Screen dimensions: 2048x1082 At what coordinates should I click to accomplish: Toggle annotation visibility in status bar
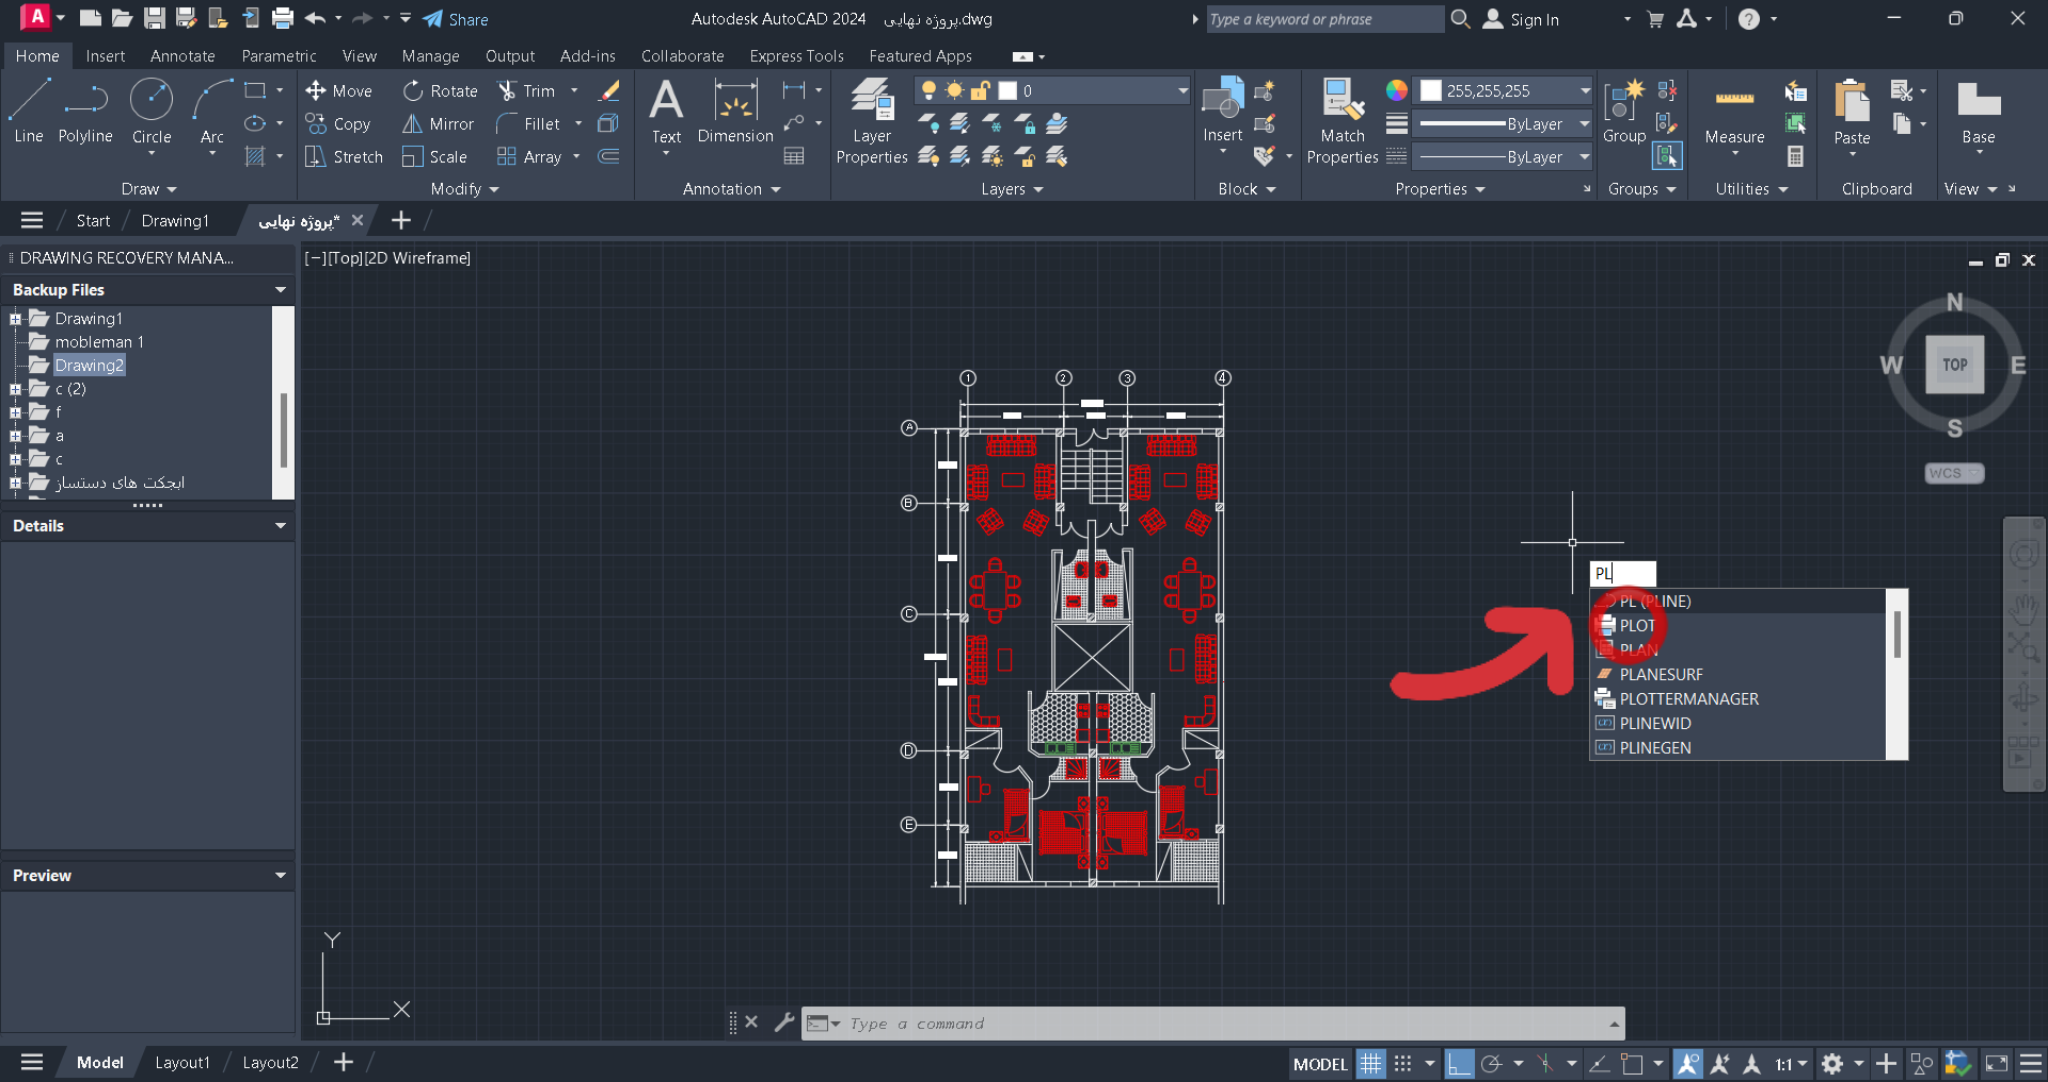click(1688, 1063)
